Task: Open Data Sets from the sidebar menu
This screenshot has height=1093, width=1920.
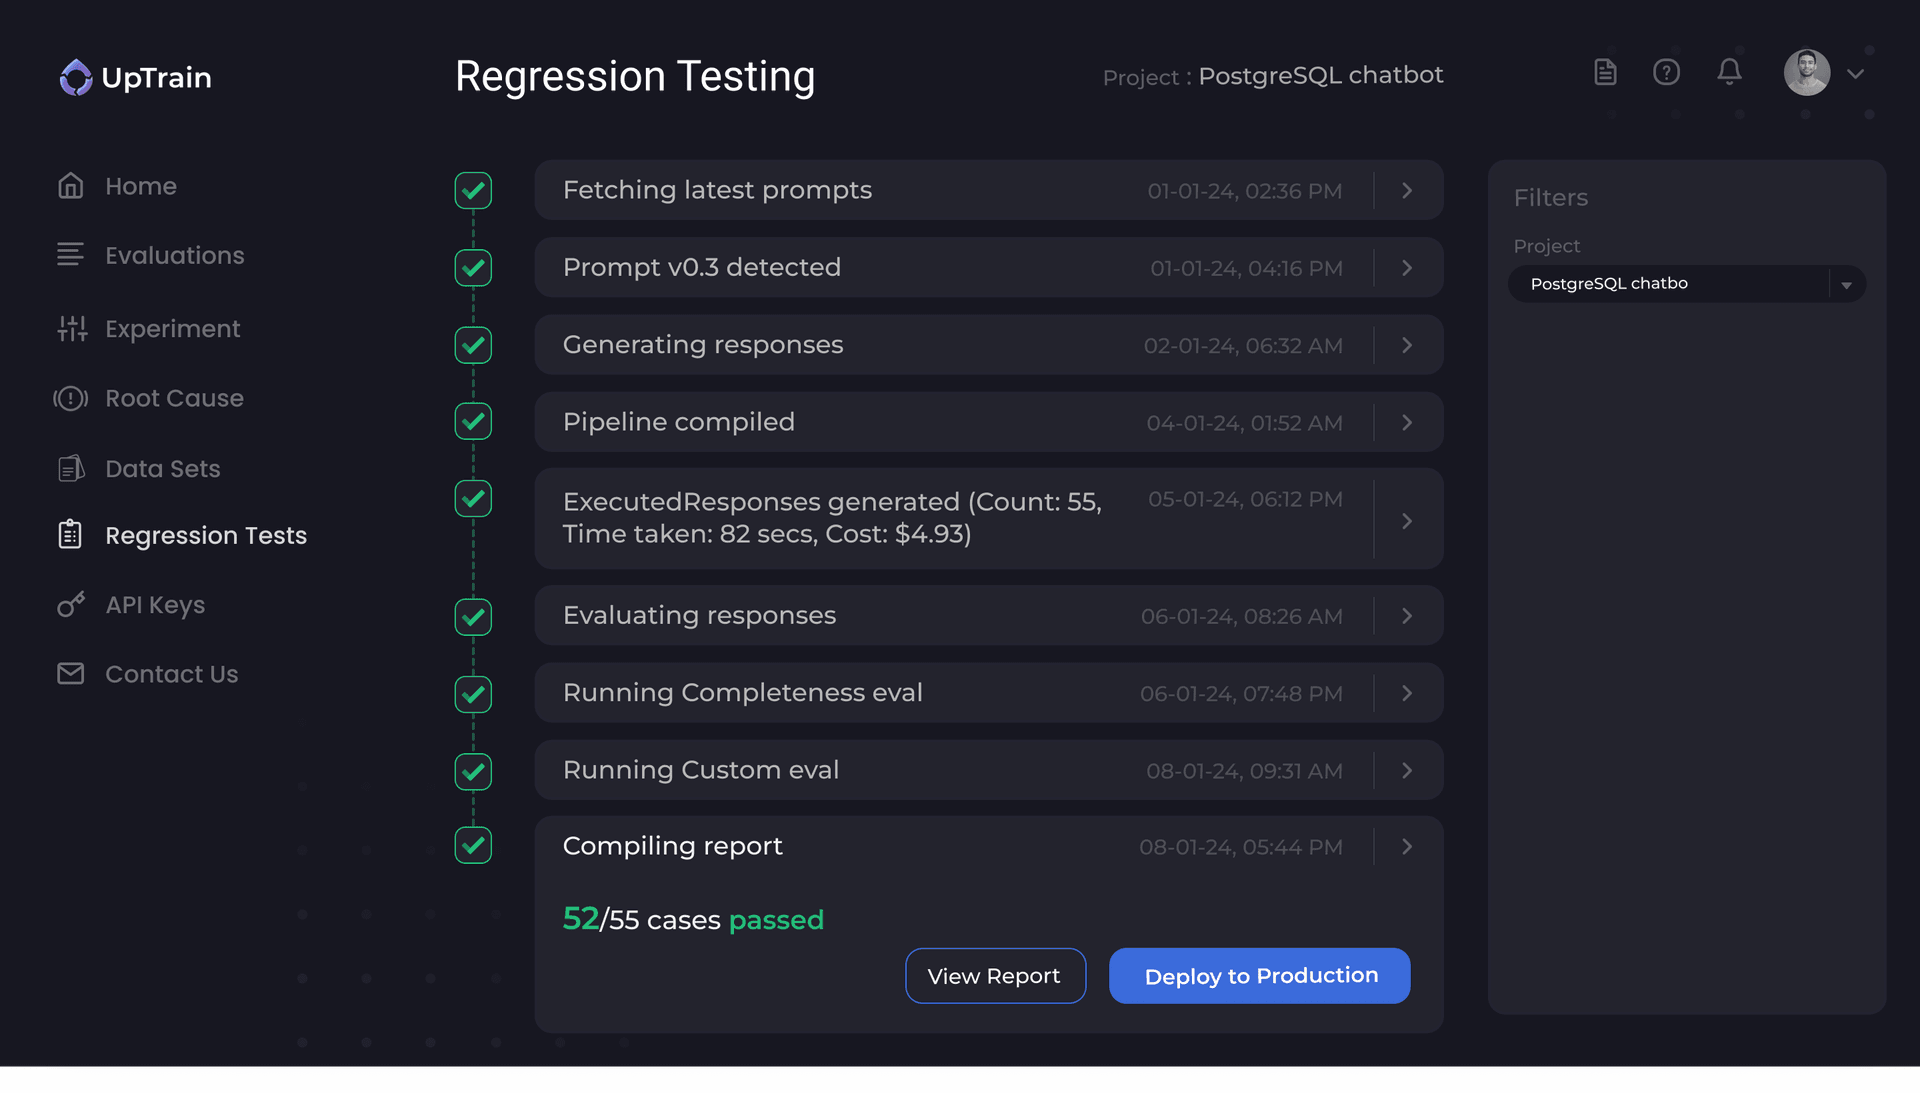Action: tap(162, 468)
